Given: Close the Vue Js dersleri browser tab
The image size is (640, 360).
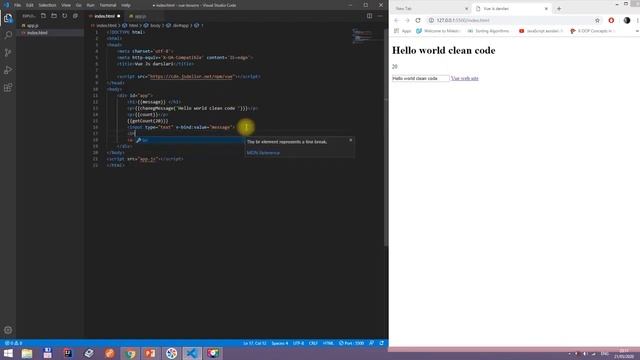Looking at the screenshot, I should click(546, 9).
